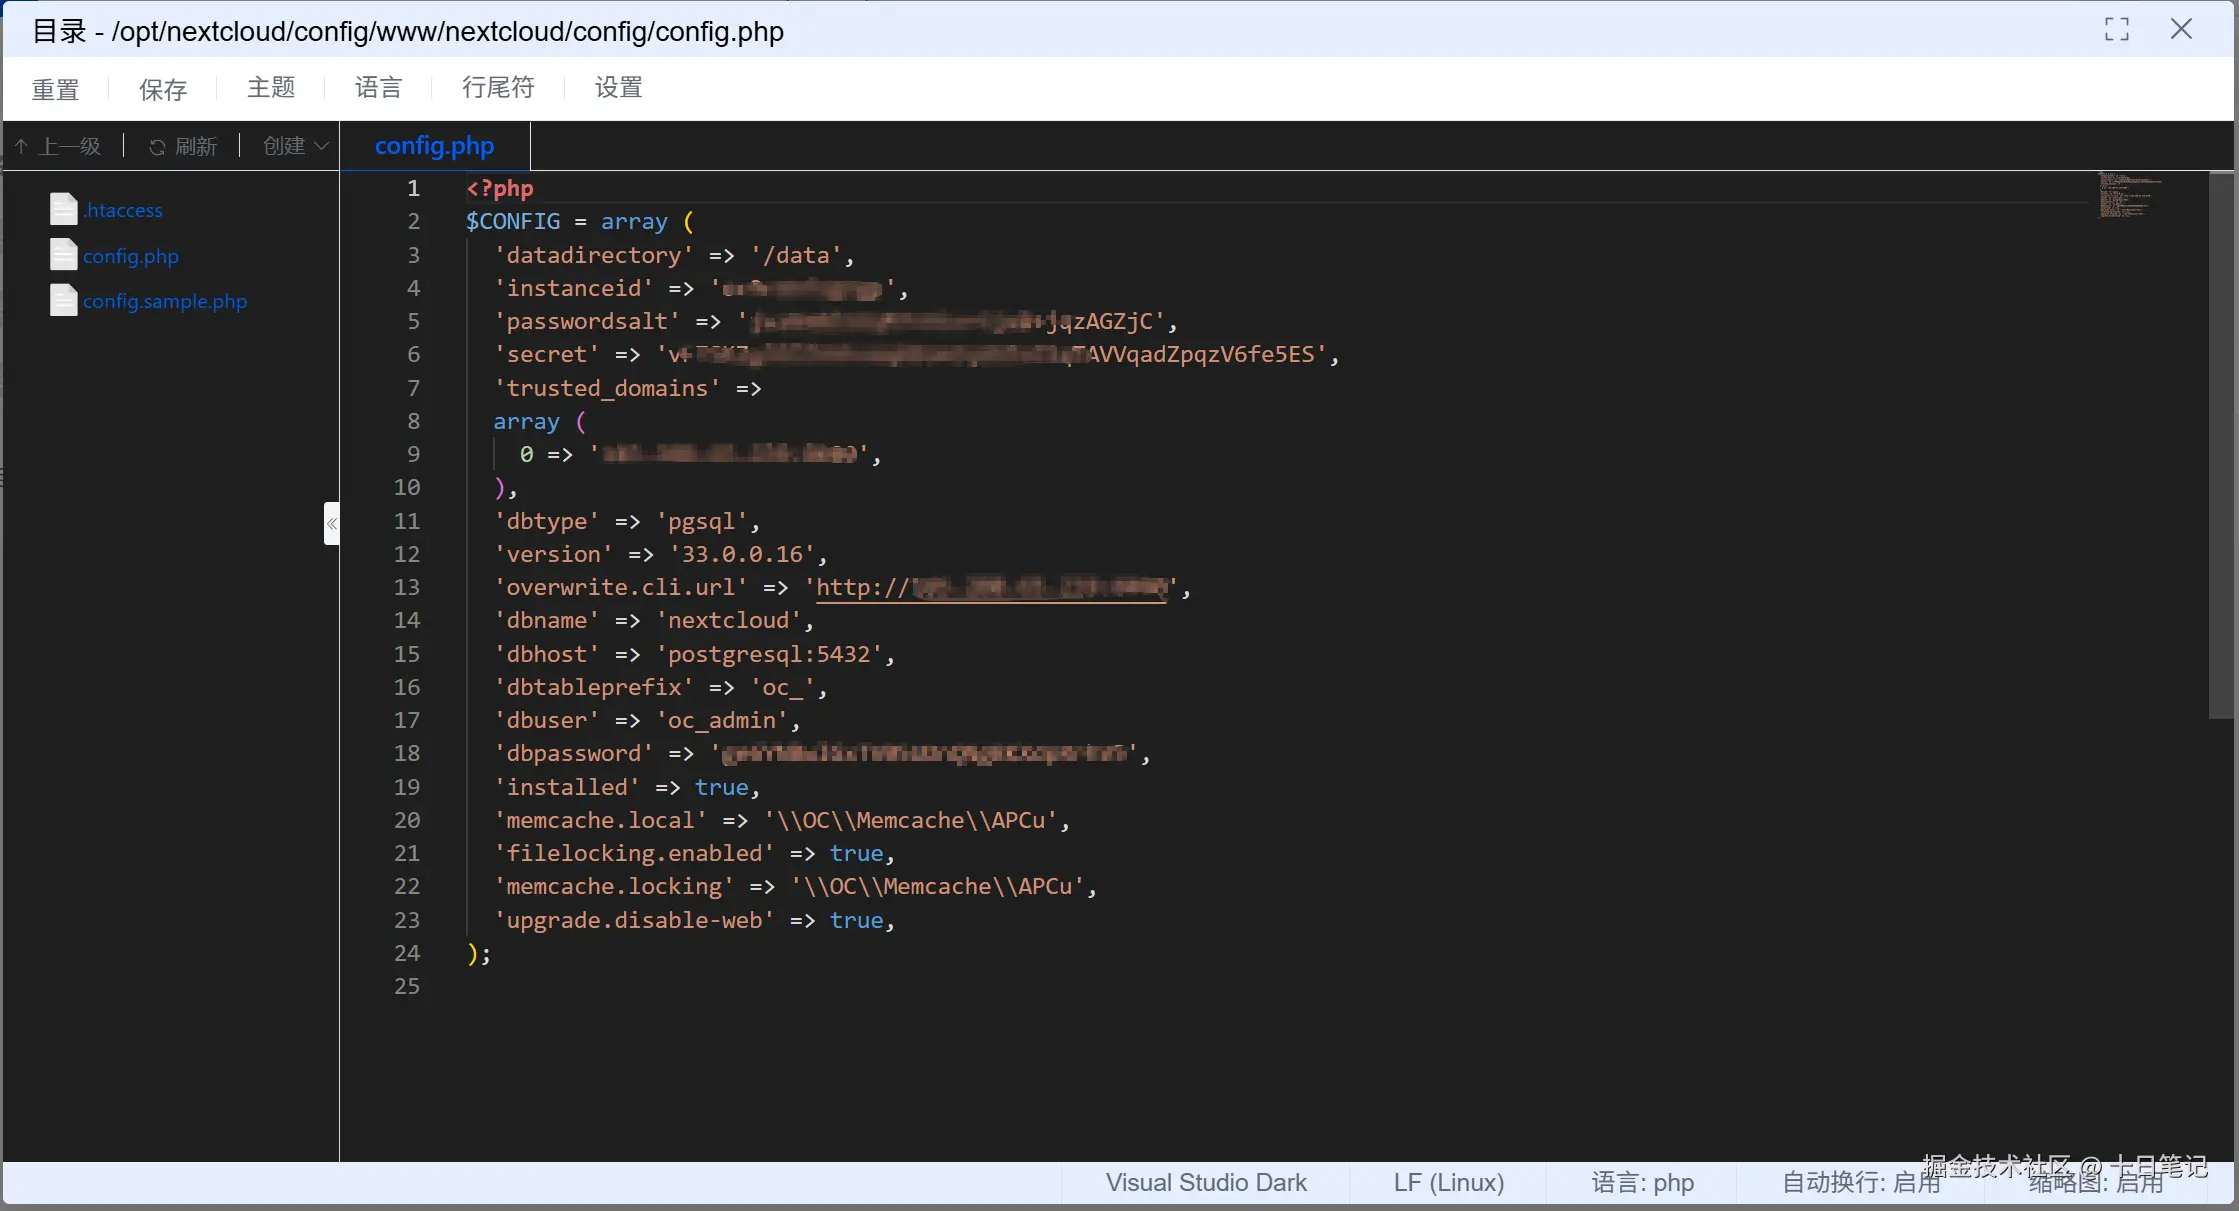The image size is (2239, 1211).
Task: Open the 行尾符 line-ending menu
Action: [498, 88]
